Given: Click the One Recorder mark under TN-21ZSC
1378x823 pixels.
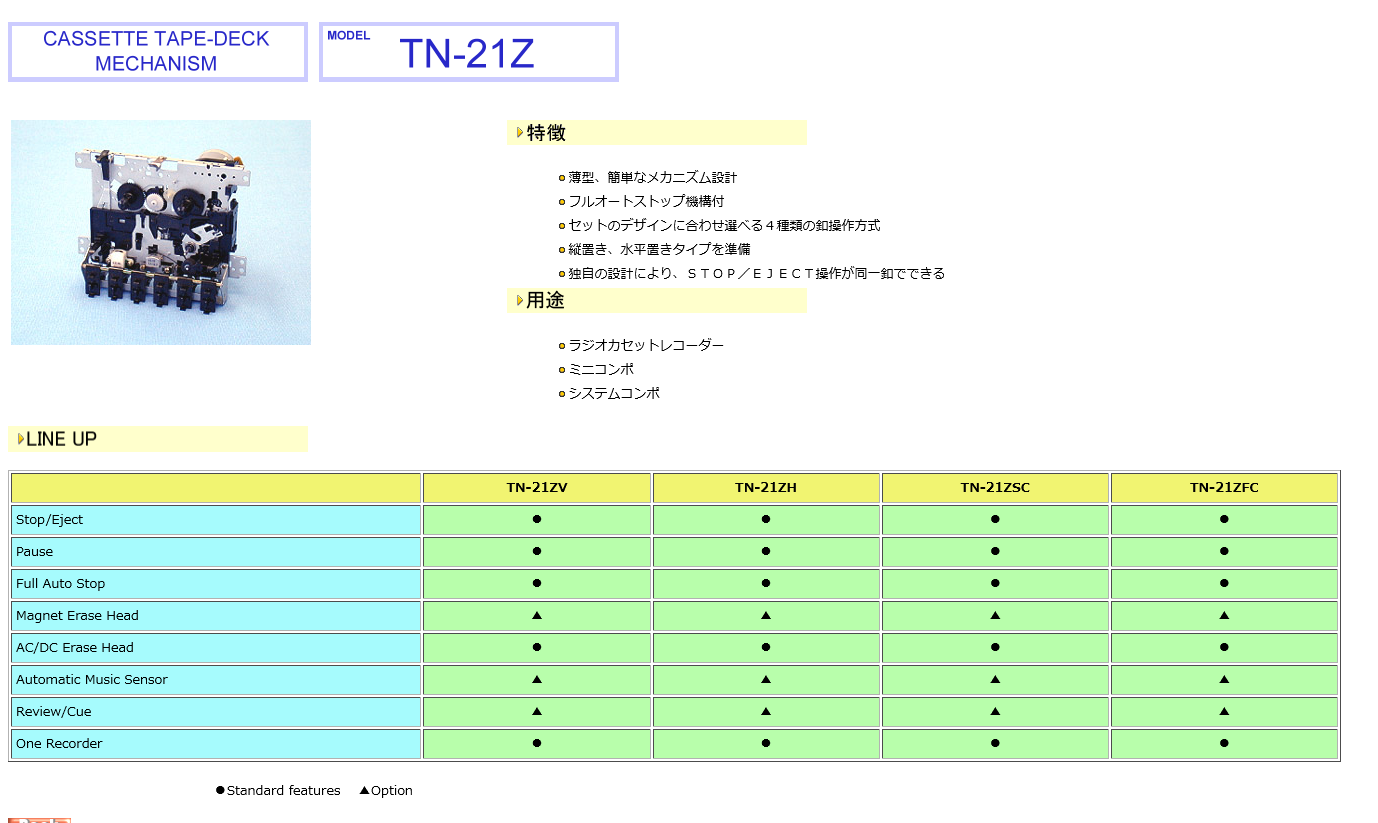Looking at the screenshot, I should click(x=995, y=744).
